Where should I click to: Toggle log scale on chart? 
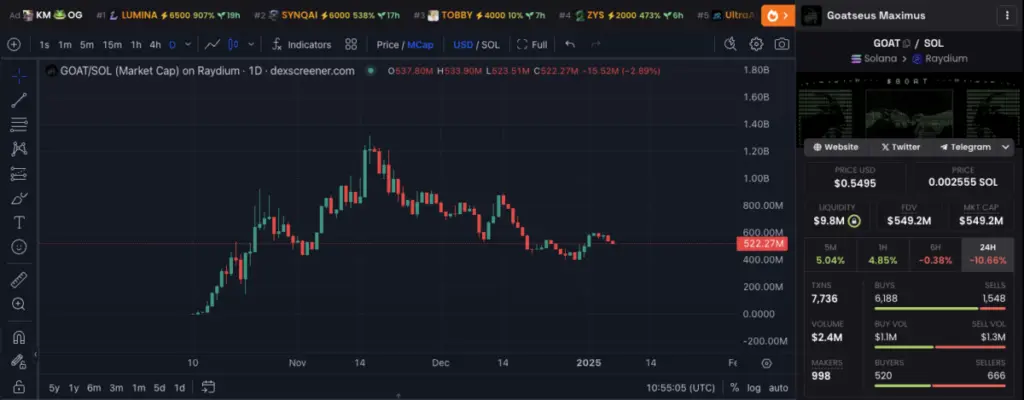tap(753, 387)
